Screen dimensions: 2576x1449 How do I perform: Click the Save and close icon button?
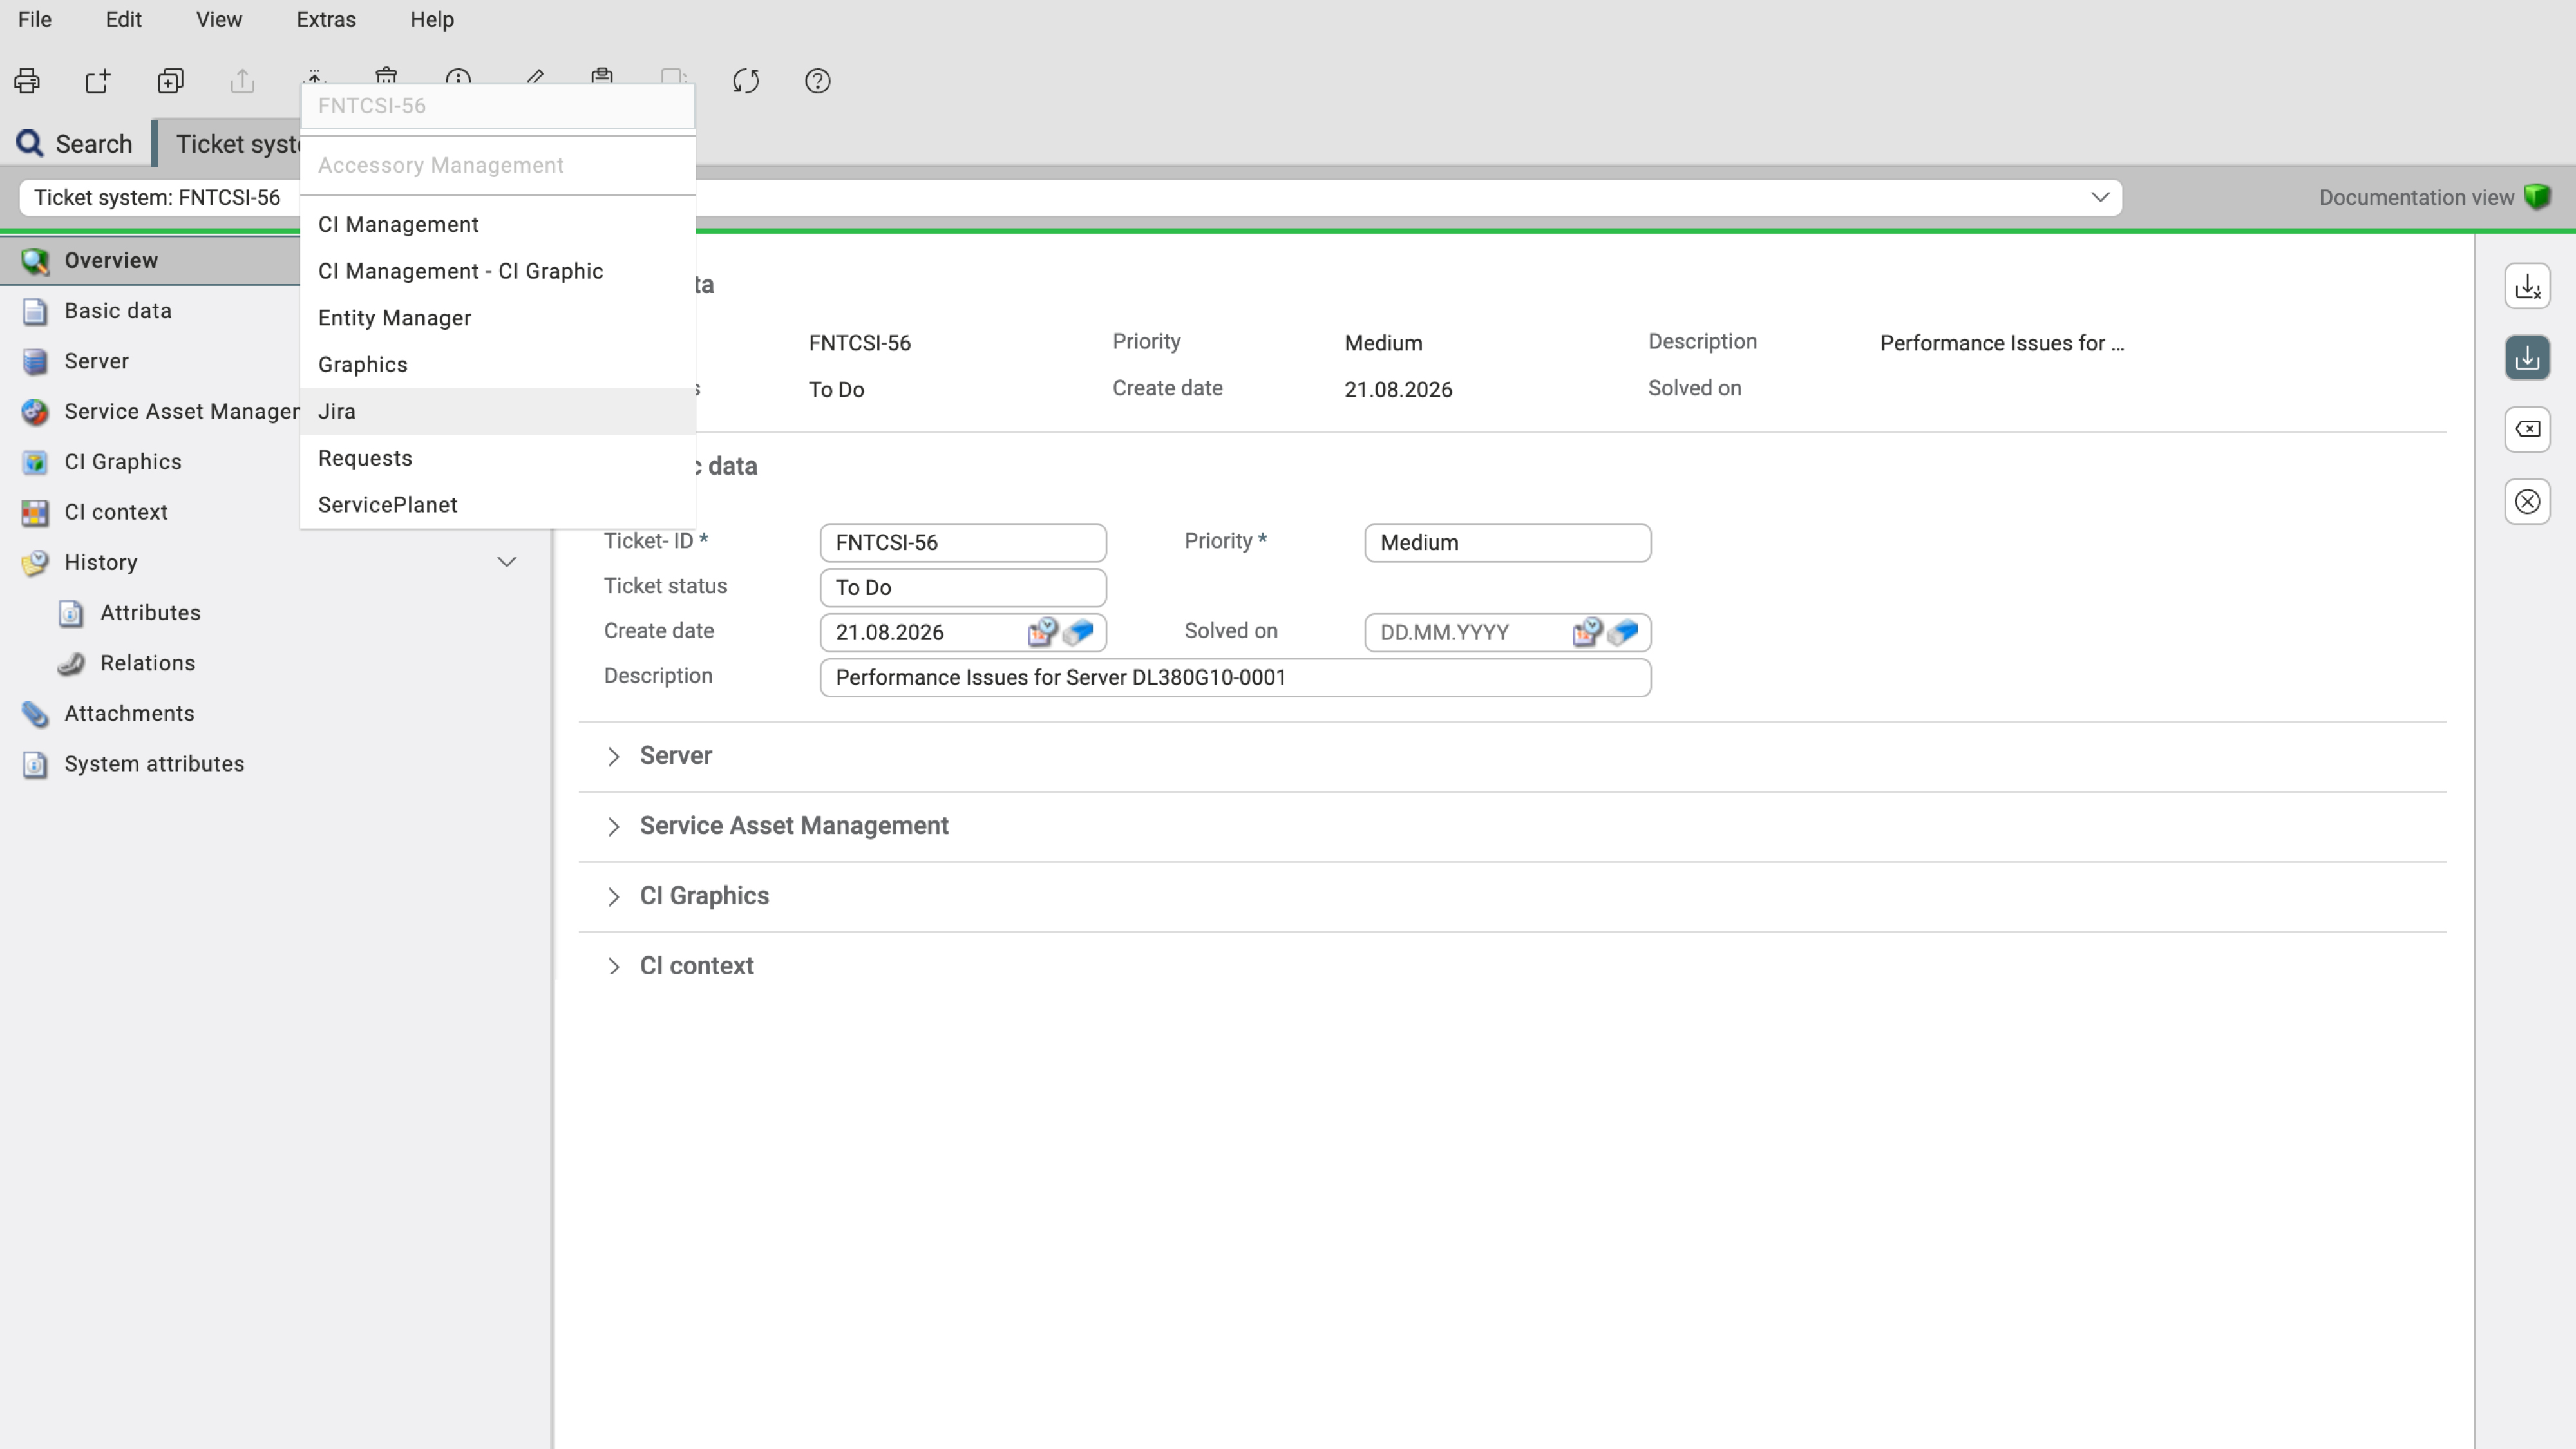(x=2527, y=287)
